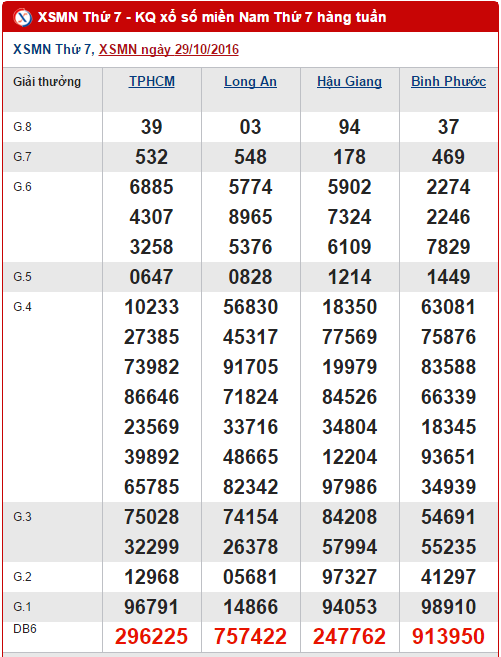The width and height of the screenshot is (501, 657).
Task: Click the Giải thưởng column header
Action: pyautogui.click(x=47, y=81)
